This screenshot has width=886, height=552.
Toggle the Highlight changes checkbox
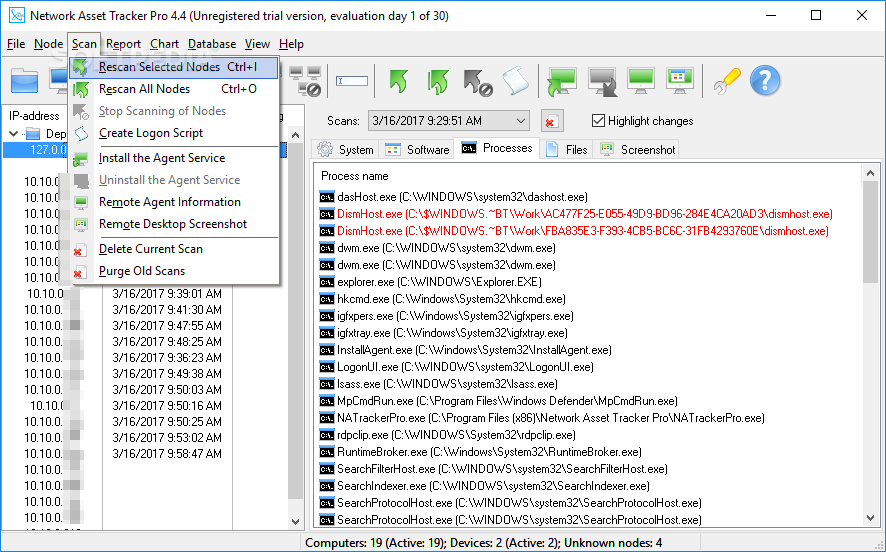tap(598, 120)
